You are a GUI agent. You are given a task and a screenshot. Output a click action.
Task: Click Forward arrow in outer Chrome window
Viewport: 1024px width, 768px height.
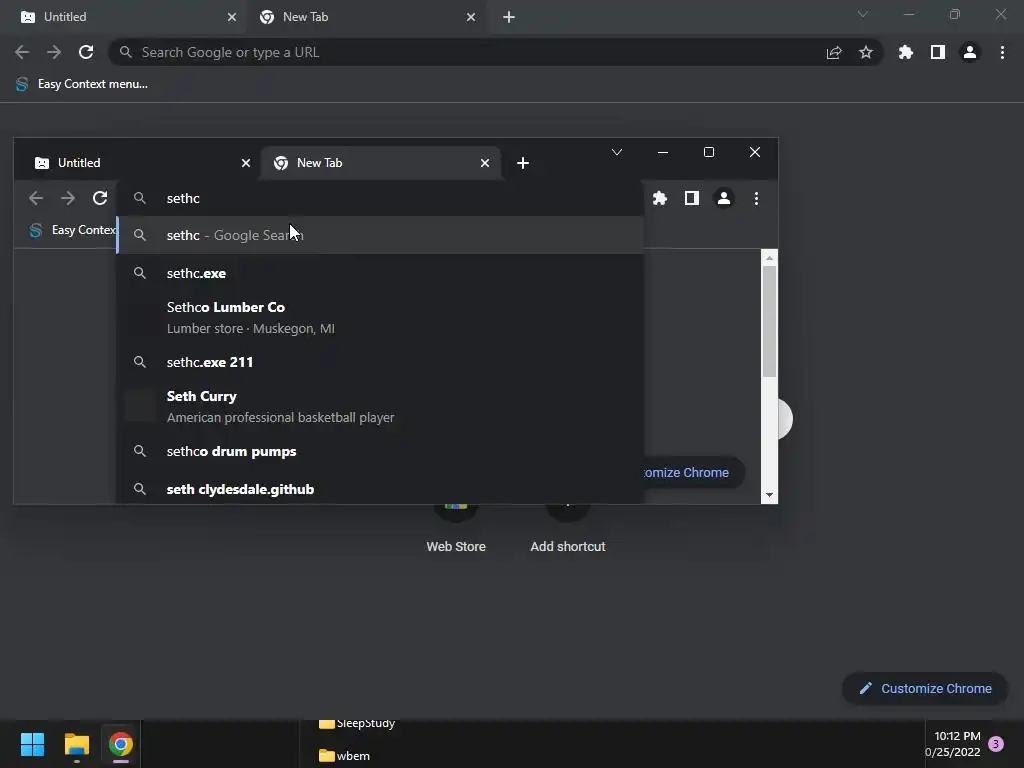coord(54,52)
